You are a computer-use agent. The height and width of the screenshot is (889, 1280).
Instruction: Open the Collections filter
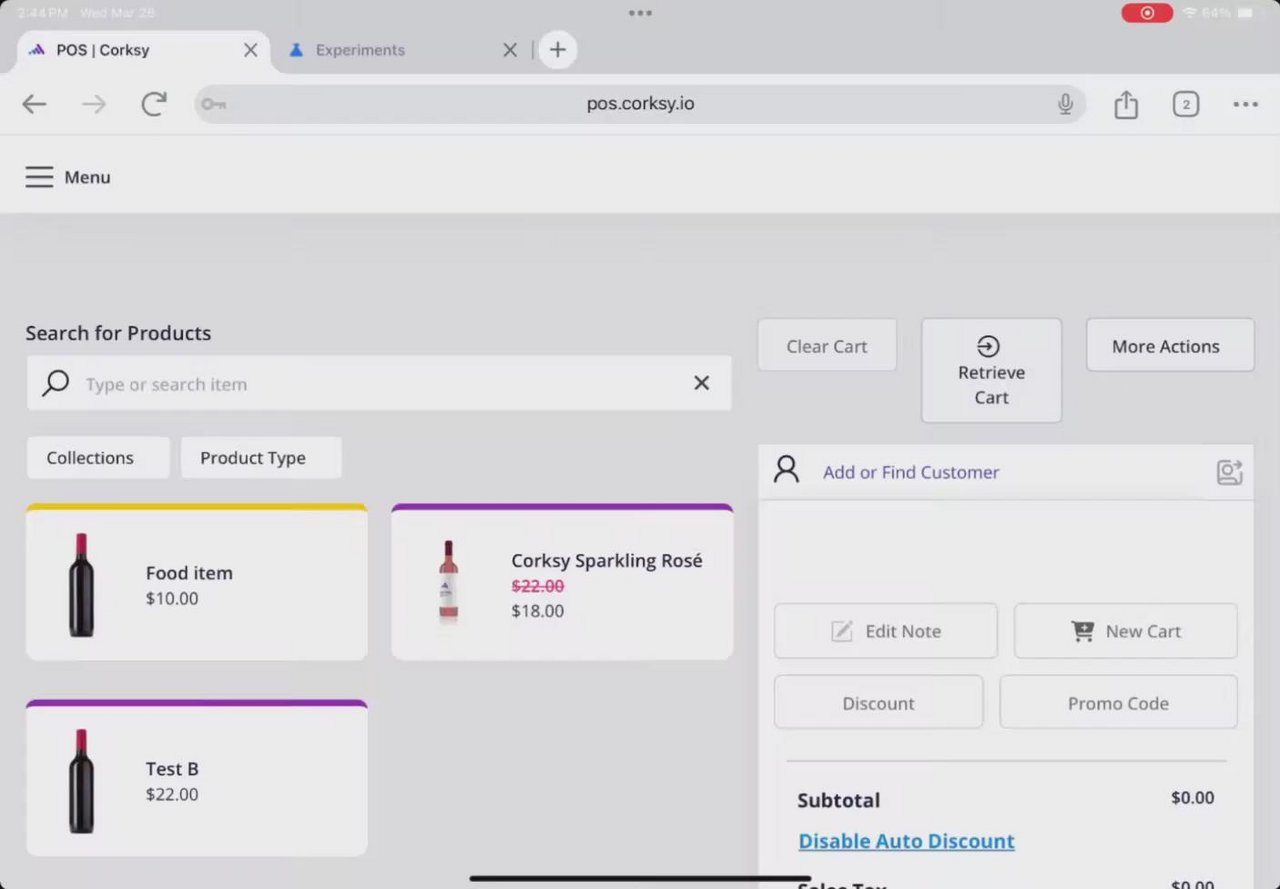tap(98, 458)
